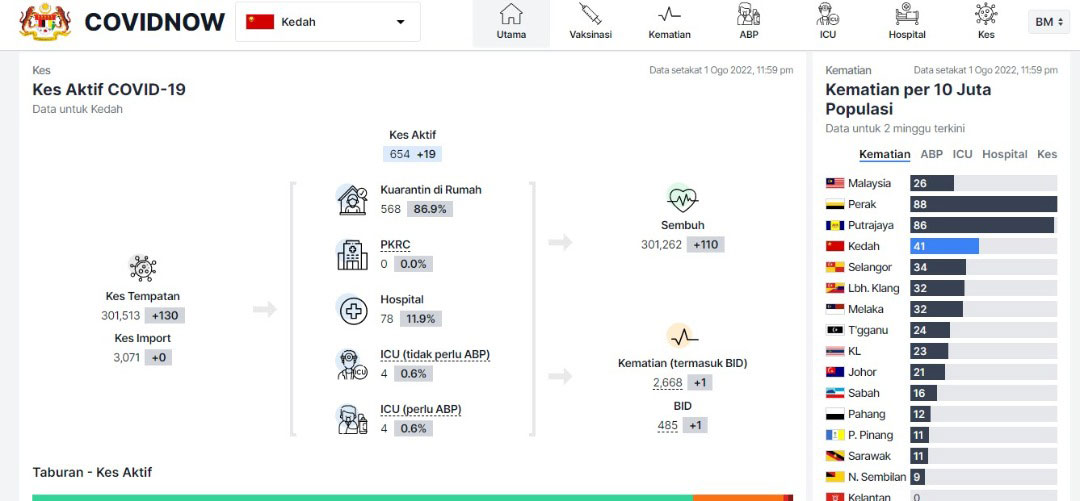Switch ranking to the ABP tab

(x=931, y=154)
